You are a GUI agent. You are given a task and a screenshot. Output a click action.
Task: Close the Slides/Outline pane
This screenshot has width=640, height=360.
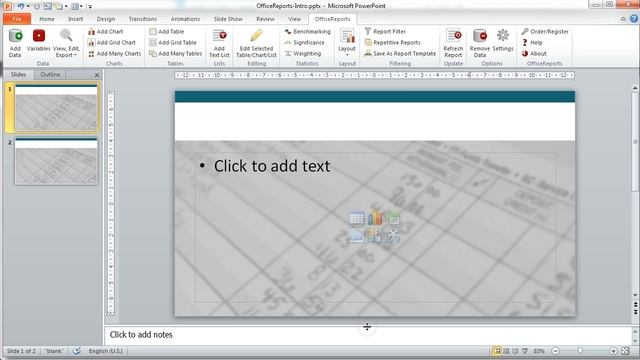tap(97, 75)
